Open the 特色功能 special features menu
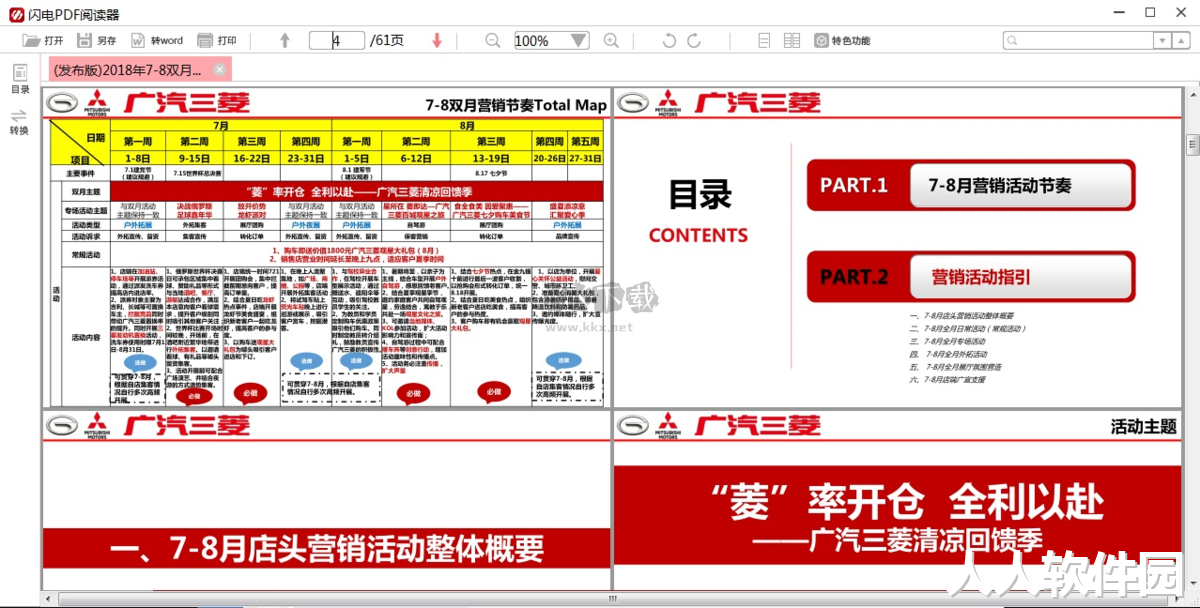The height and width of the screenshot is (608, 1200). [x=842, y=41]
